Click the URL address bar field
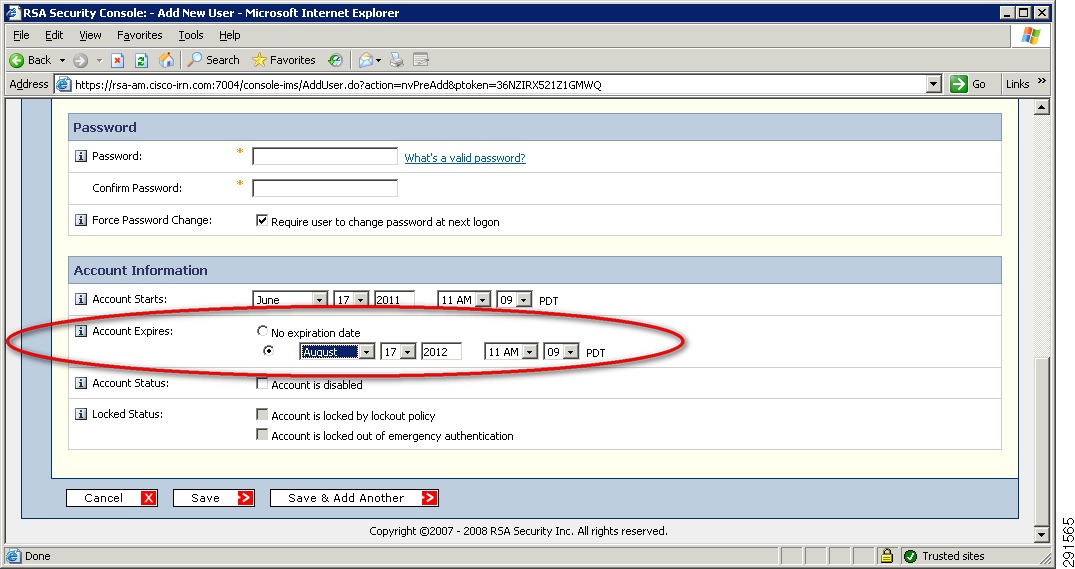Viewport: 1075px width, 569px height. (x=499, y=84)
